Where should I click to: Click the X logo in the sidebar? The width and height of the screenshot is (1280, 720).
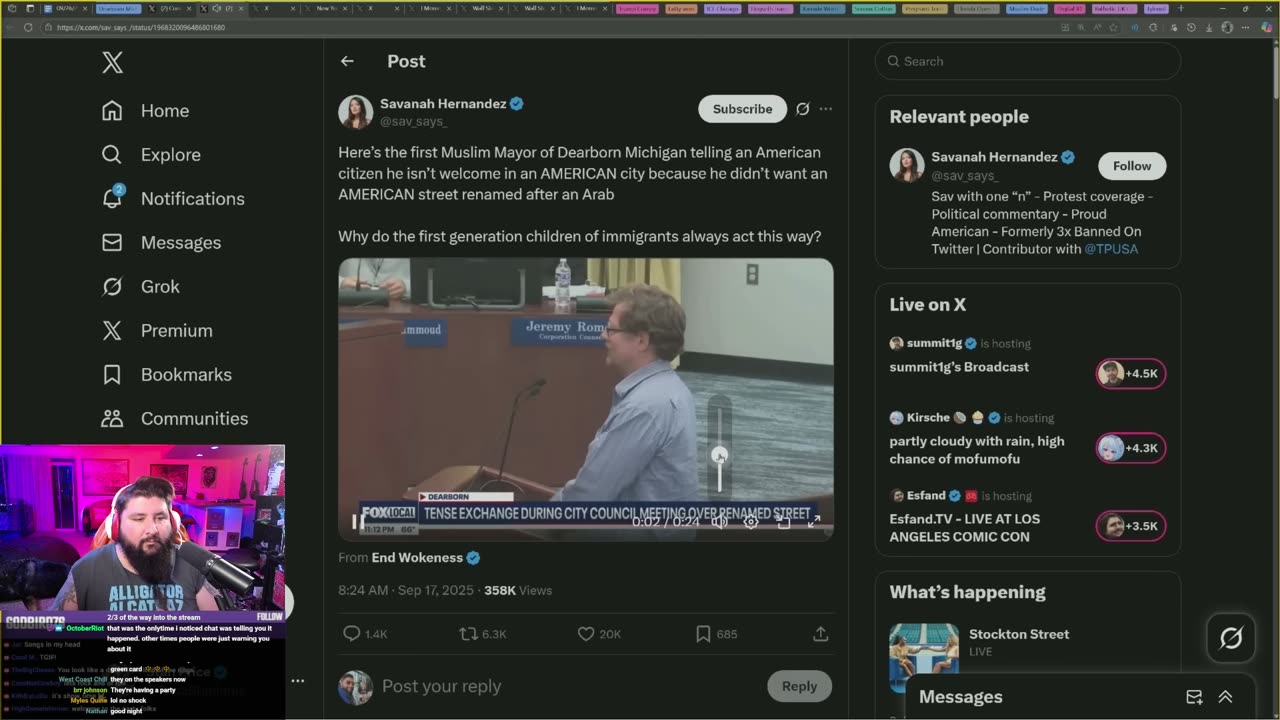[x=112, y=62]
